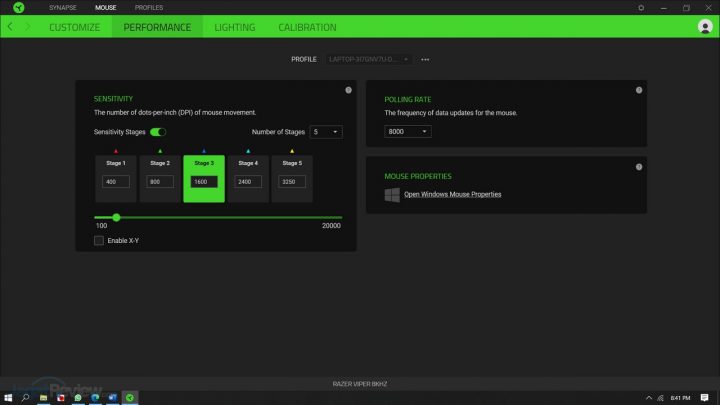720x405 pixels.
Task: Show help for the Sensitivity panel
Action: pos(347,90)
